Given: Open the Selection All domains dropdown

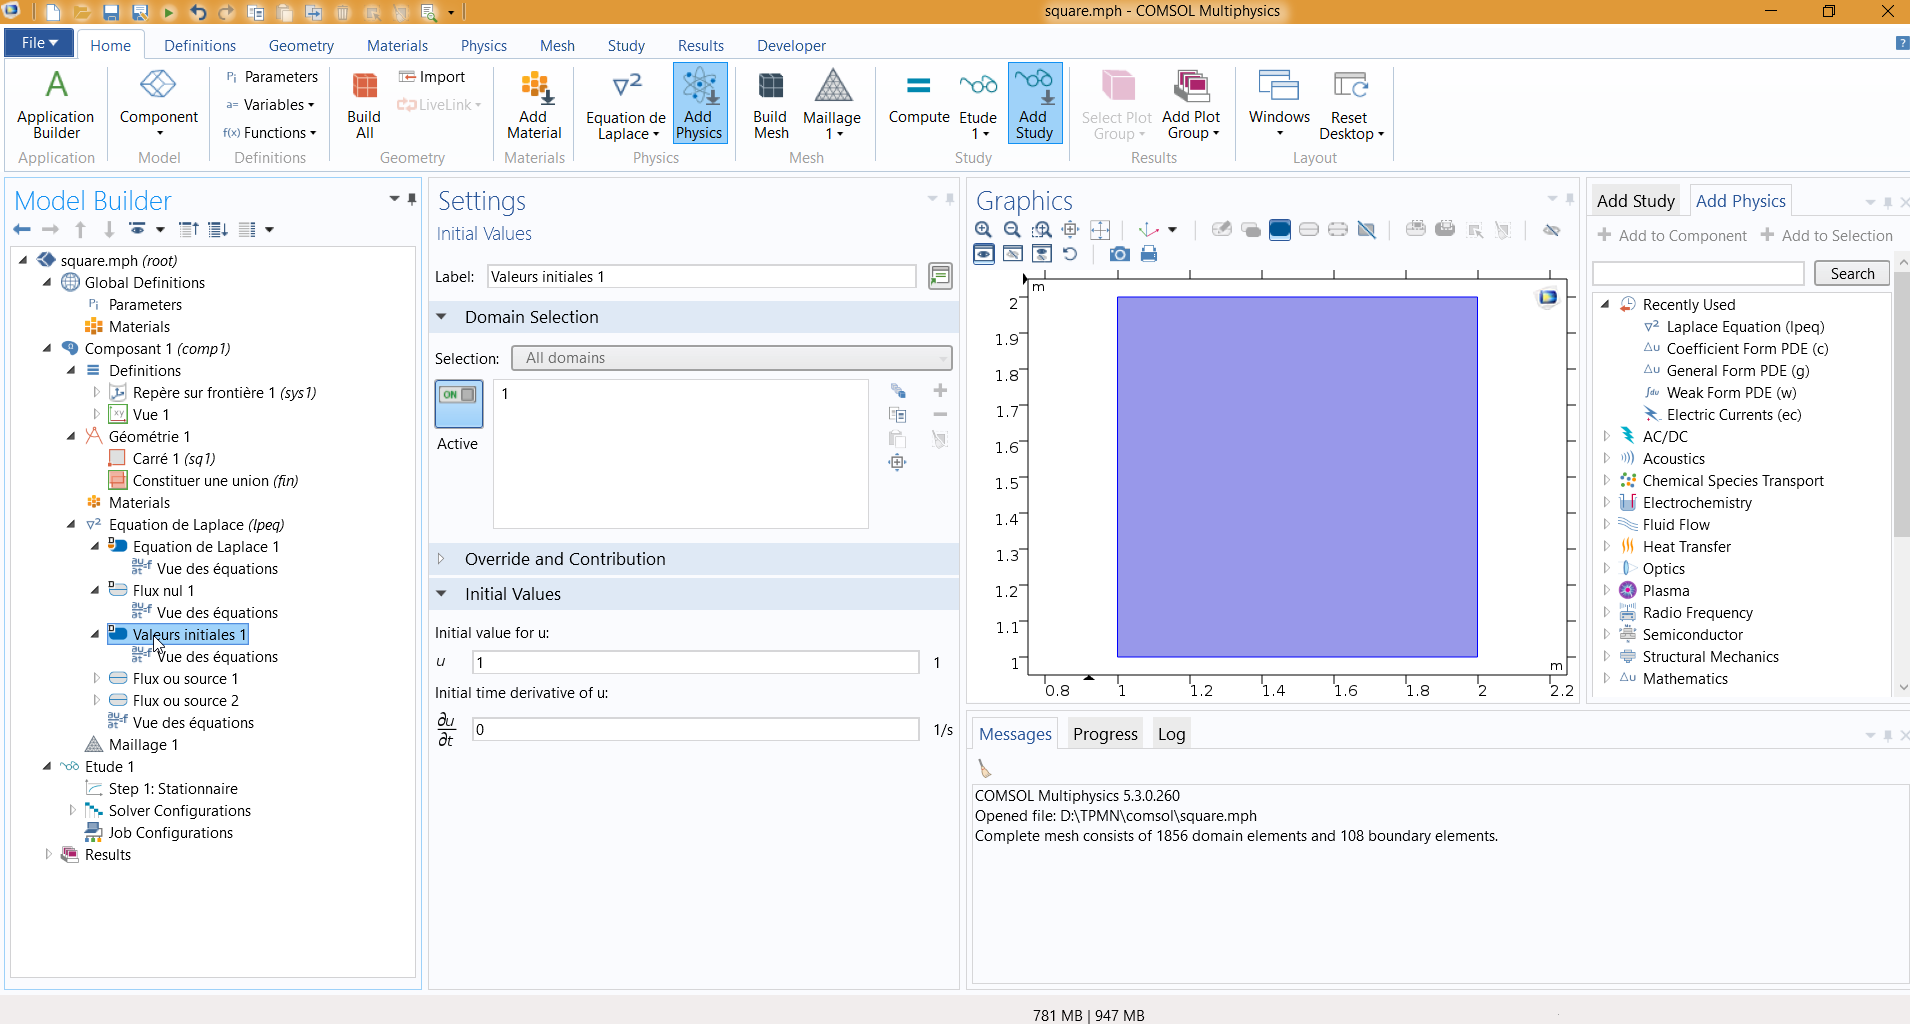Looking at the screenshot, I should tap(732, 358).
